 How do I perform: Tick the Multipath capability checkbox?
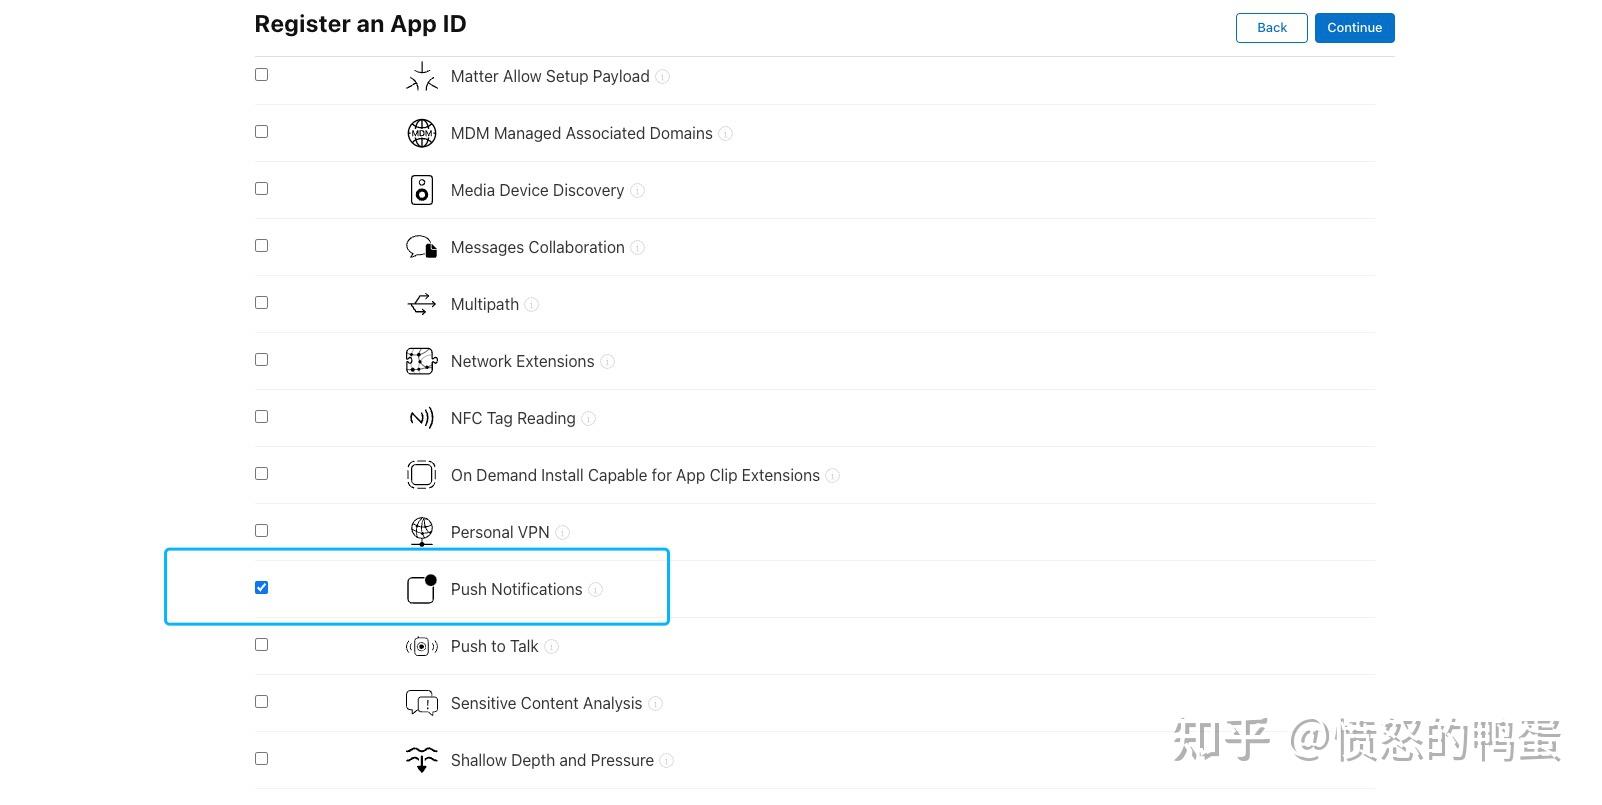(262, 303)
